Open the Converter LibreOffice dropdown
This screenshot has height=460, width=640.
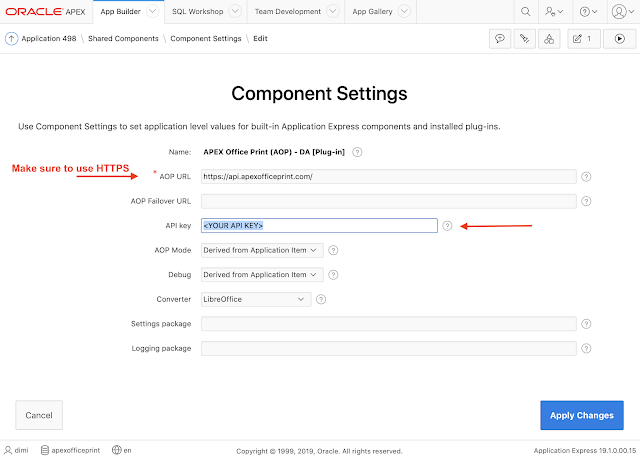(x=256, y=298)
